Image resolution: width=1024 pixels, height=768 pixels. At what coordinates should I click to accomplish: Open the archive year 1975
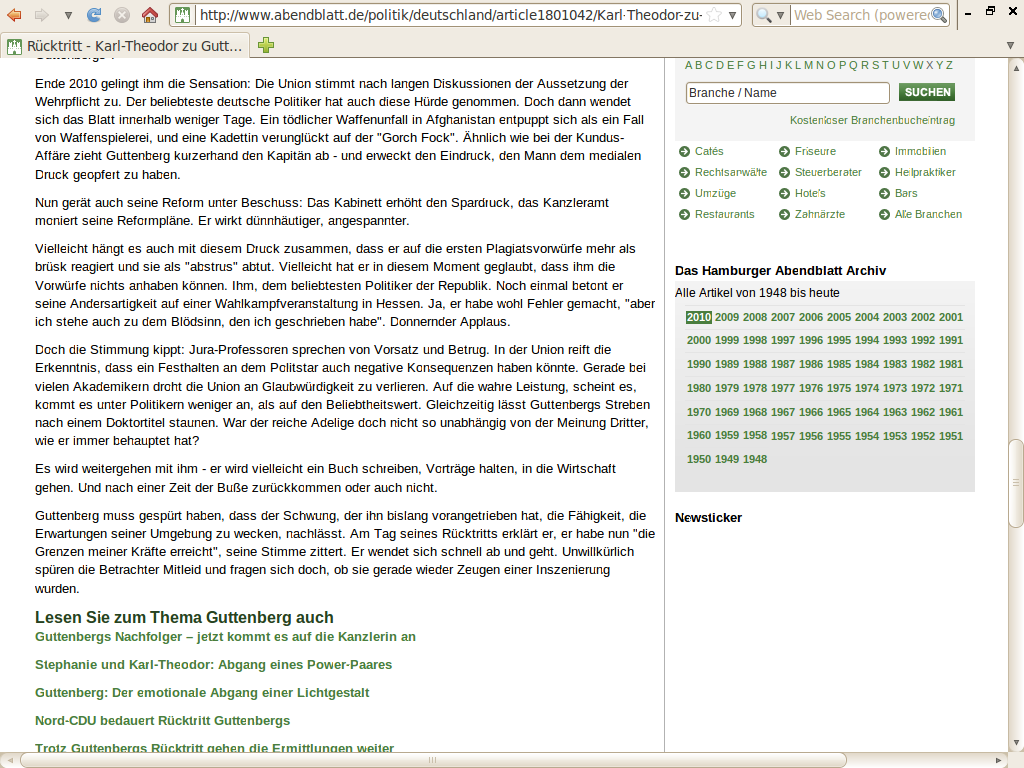[x=839, y=388]
